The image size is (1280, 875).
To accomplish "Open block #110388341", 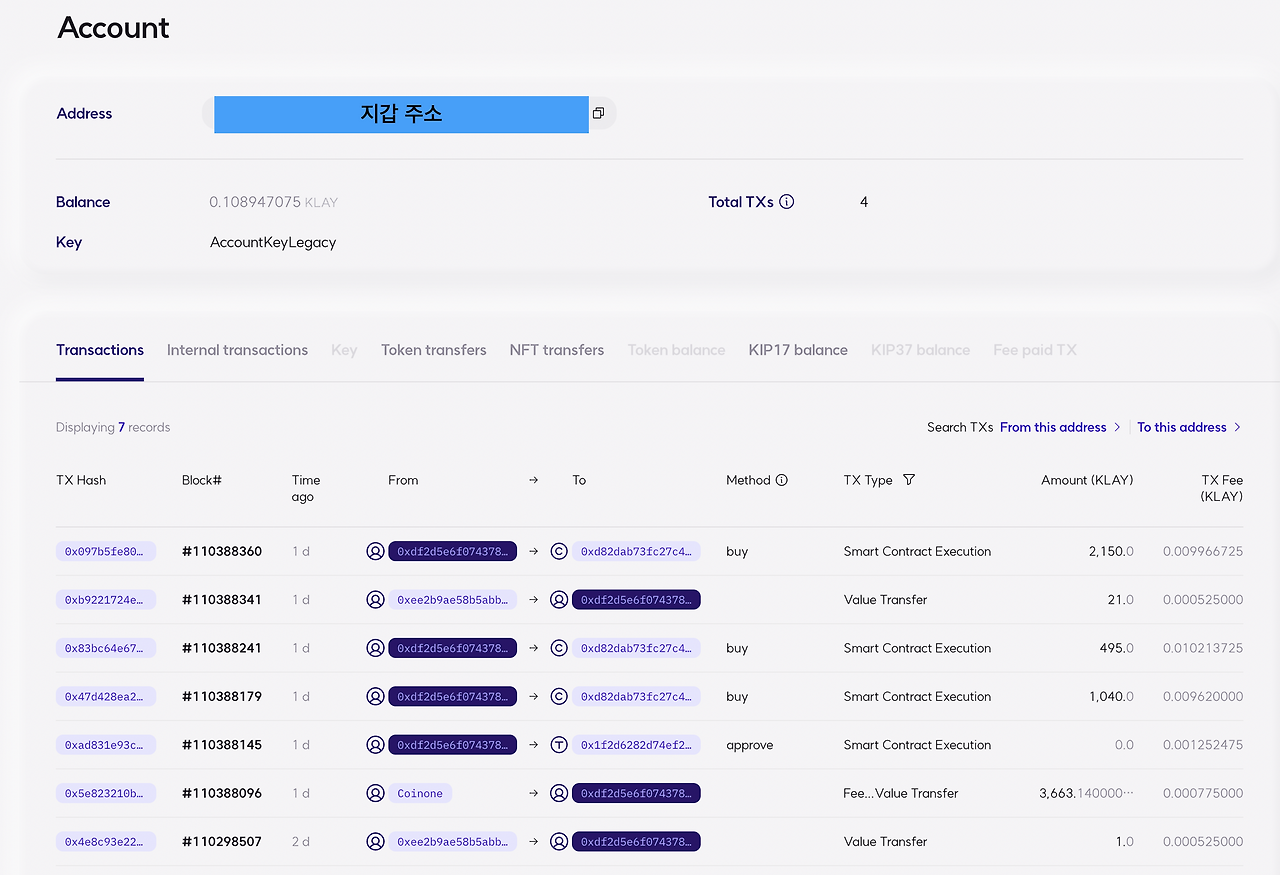I will click(x=222, y=600).
